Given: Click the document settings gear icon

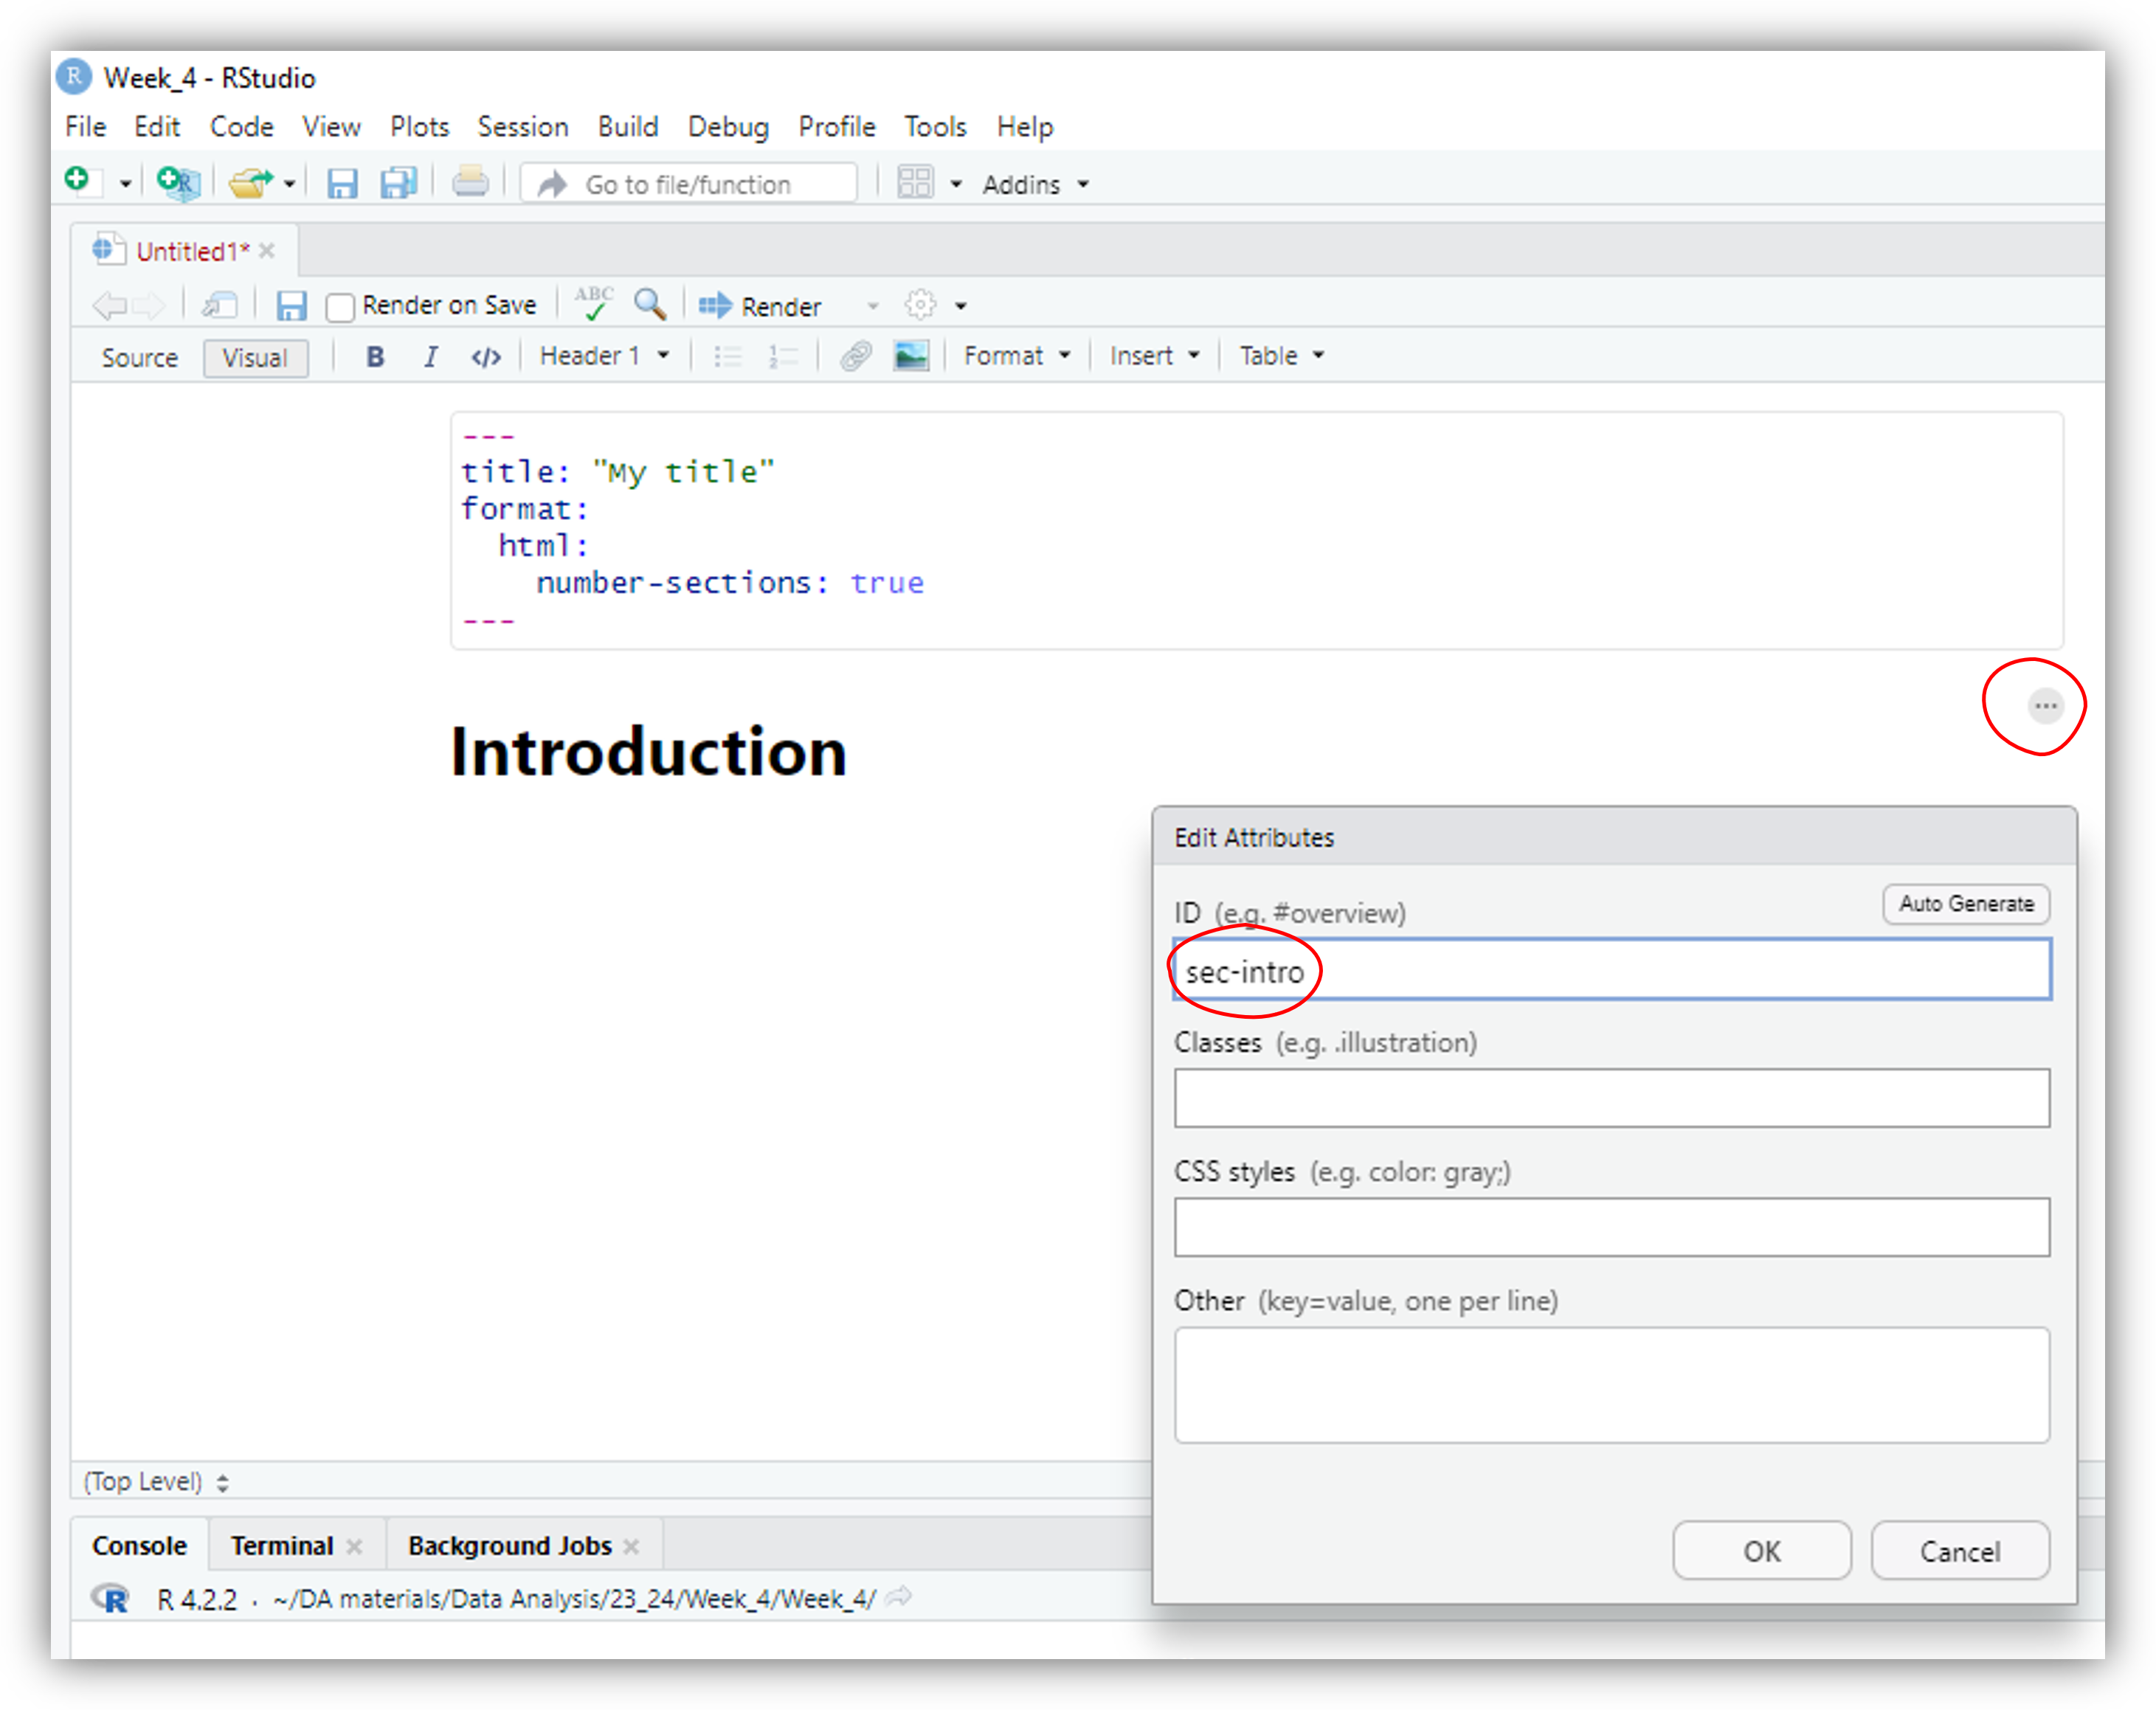Looking at the screenshot, I should (x=920, y=305).
